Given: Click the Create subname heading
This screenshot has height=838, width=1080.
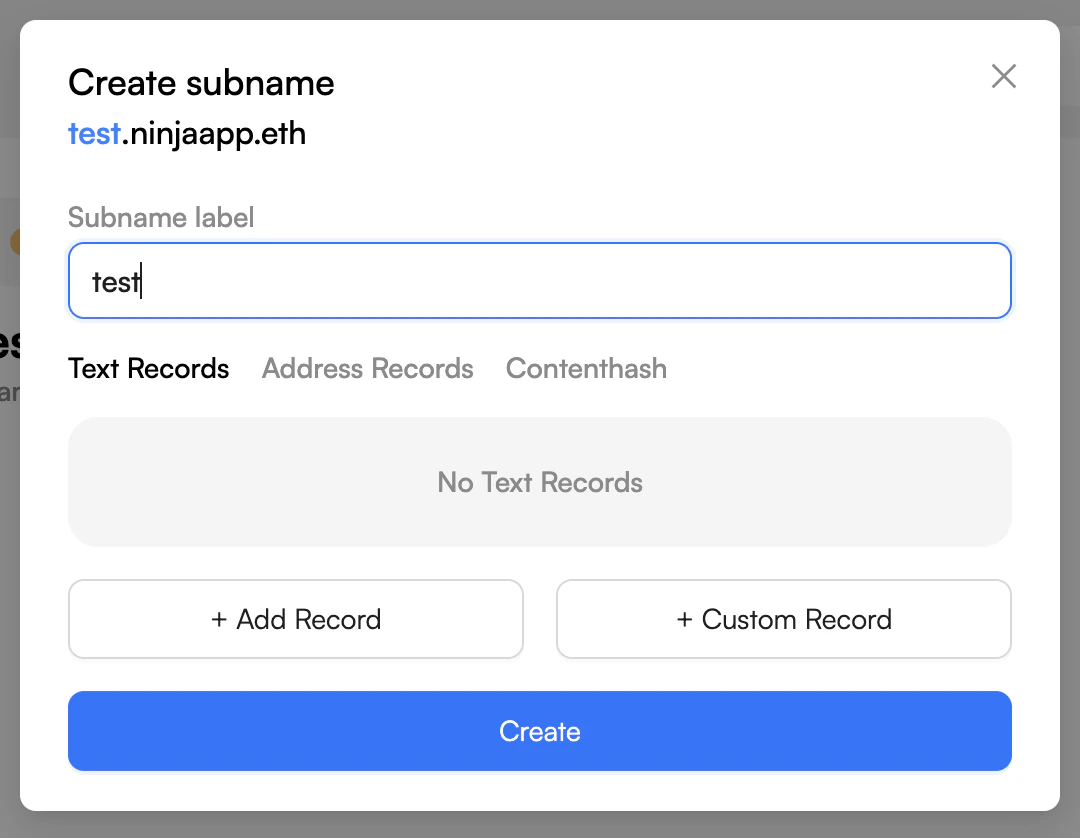Looking at the screenshot, I should (x=201, y=83).
